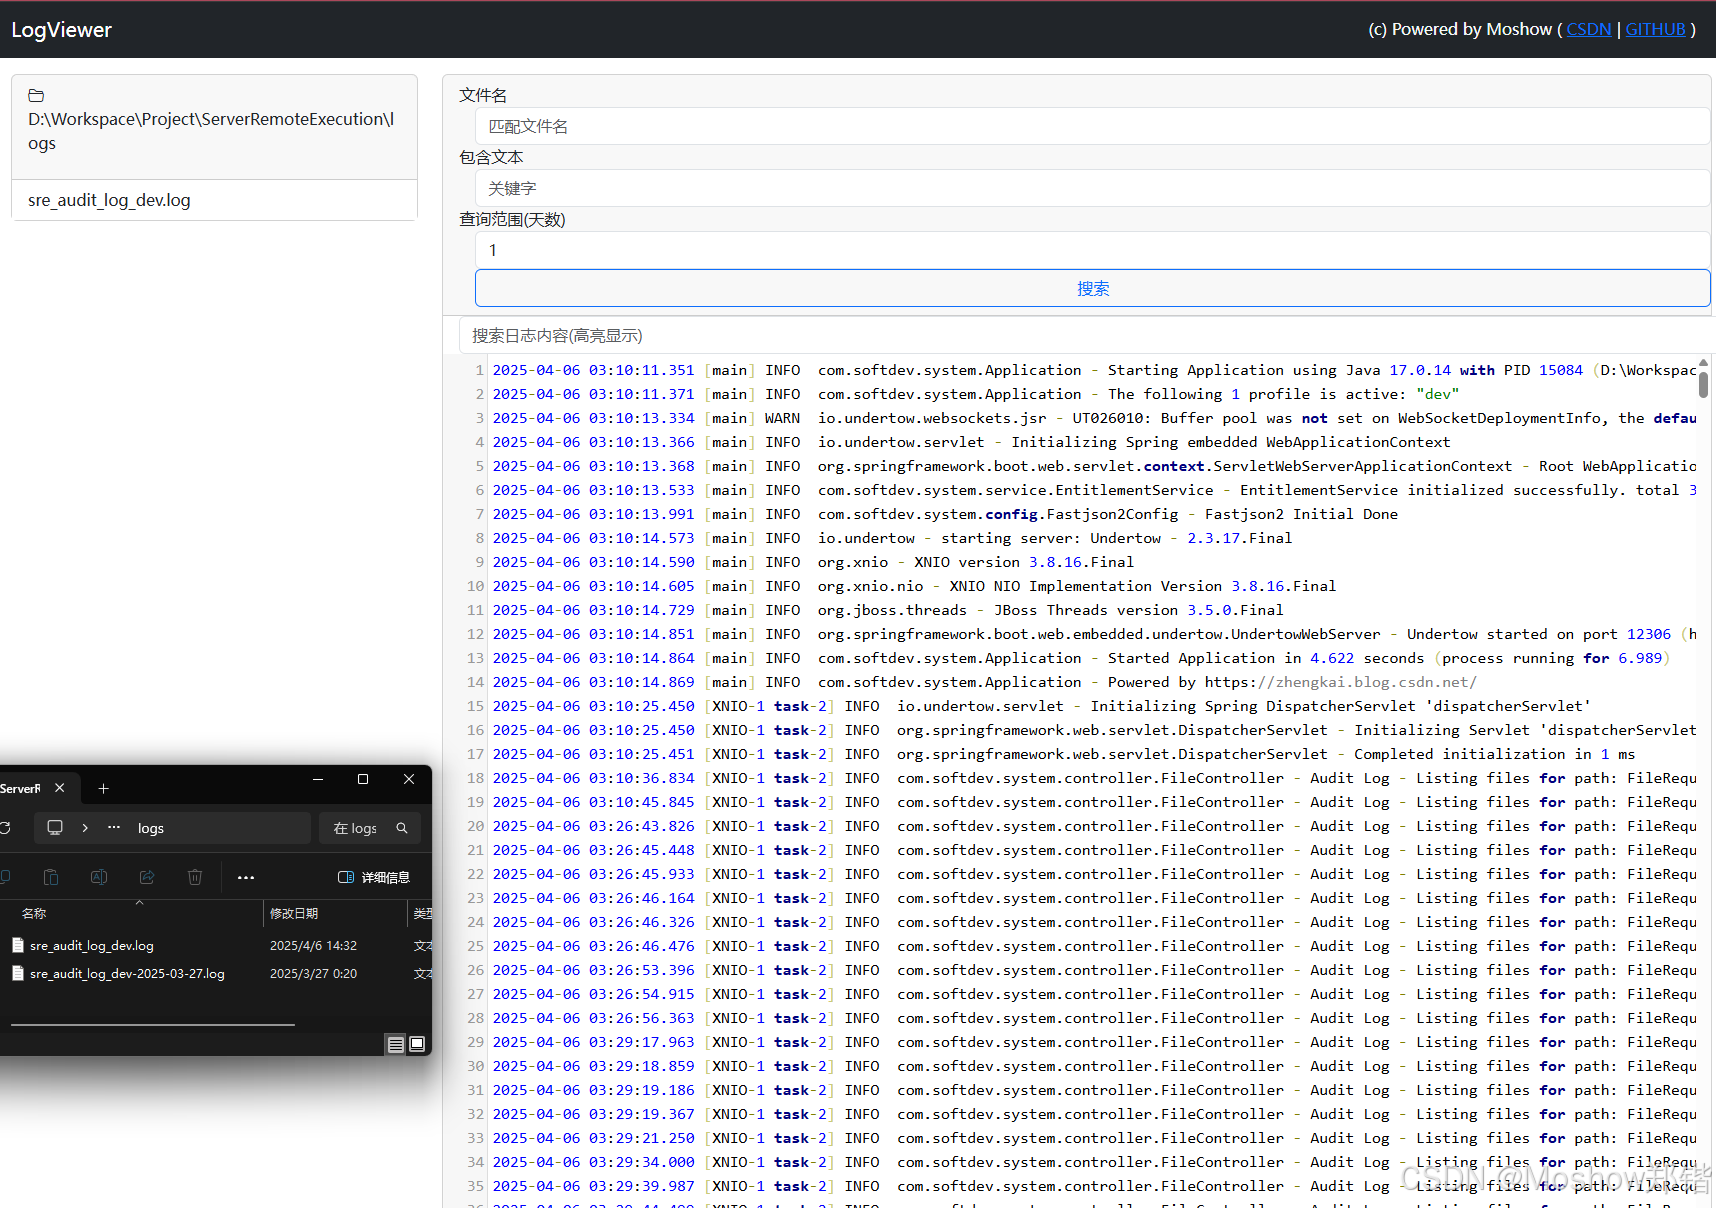The image size is (1716, 1208).
Task: Click log line 13 Started Application entry
Action: click(x=1082, y=658)
